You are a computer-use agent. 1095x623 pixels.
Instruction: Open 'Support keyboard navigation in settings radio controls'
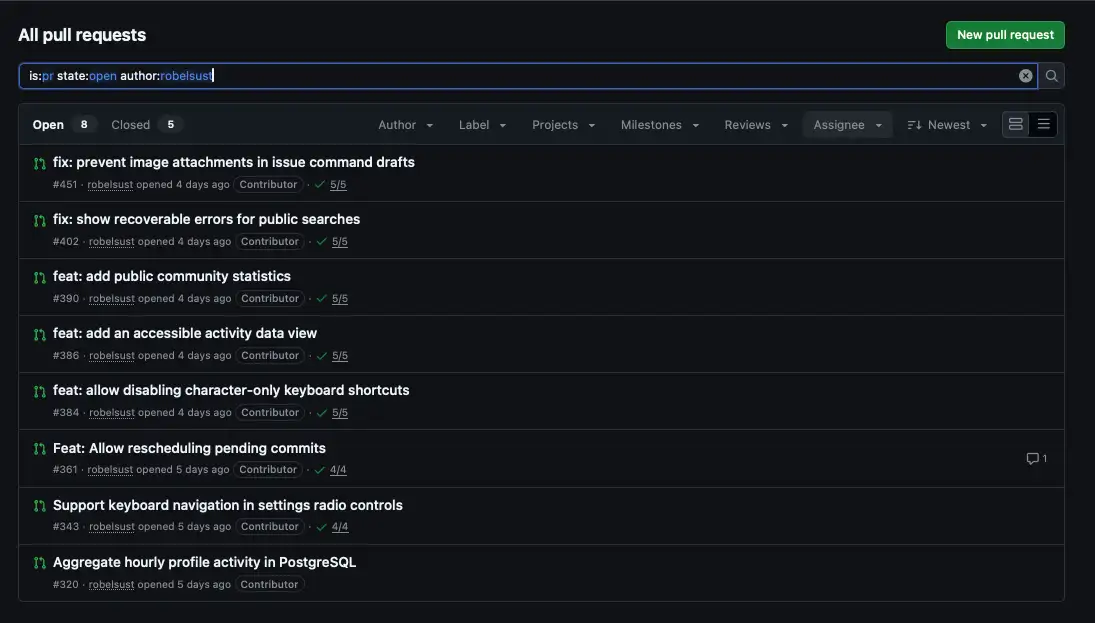(228, 505)
